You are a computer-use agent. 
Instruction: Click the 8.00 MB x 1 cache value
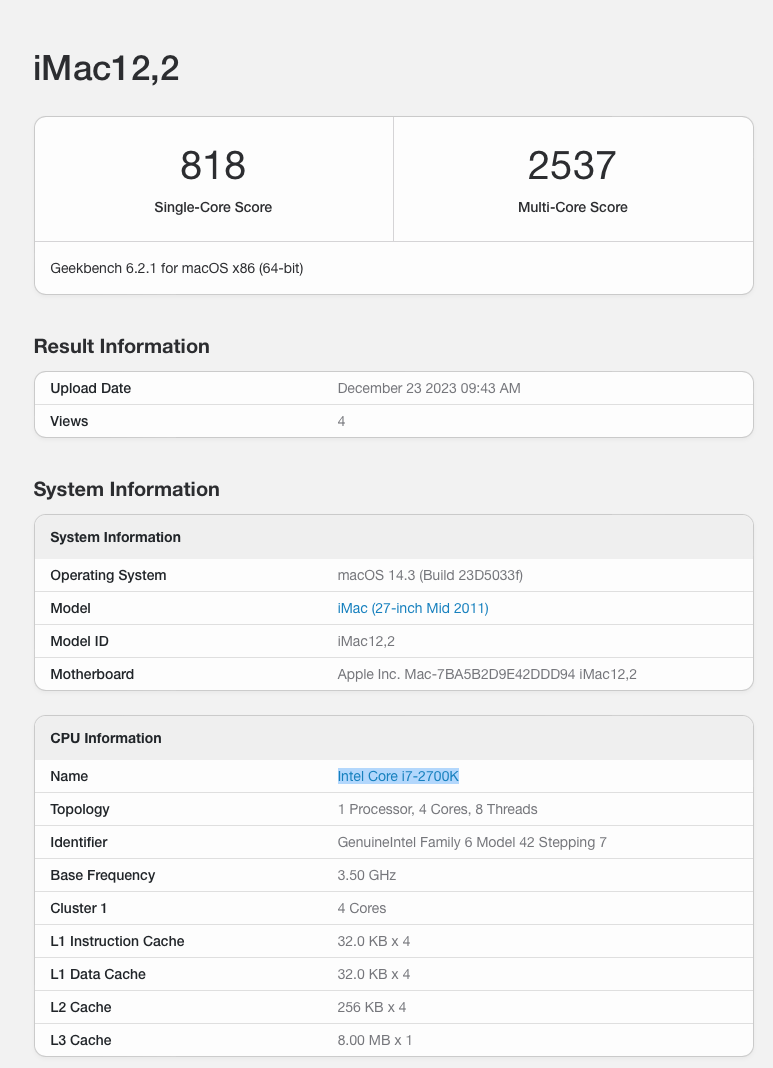click(x=375, y=1041)
